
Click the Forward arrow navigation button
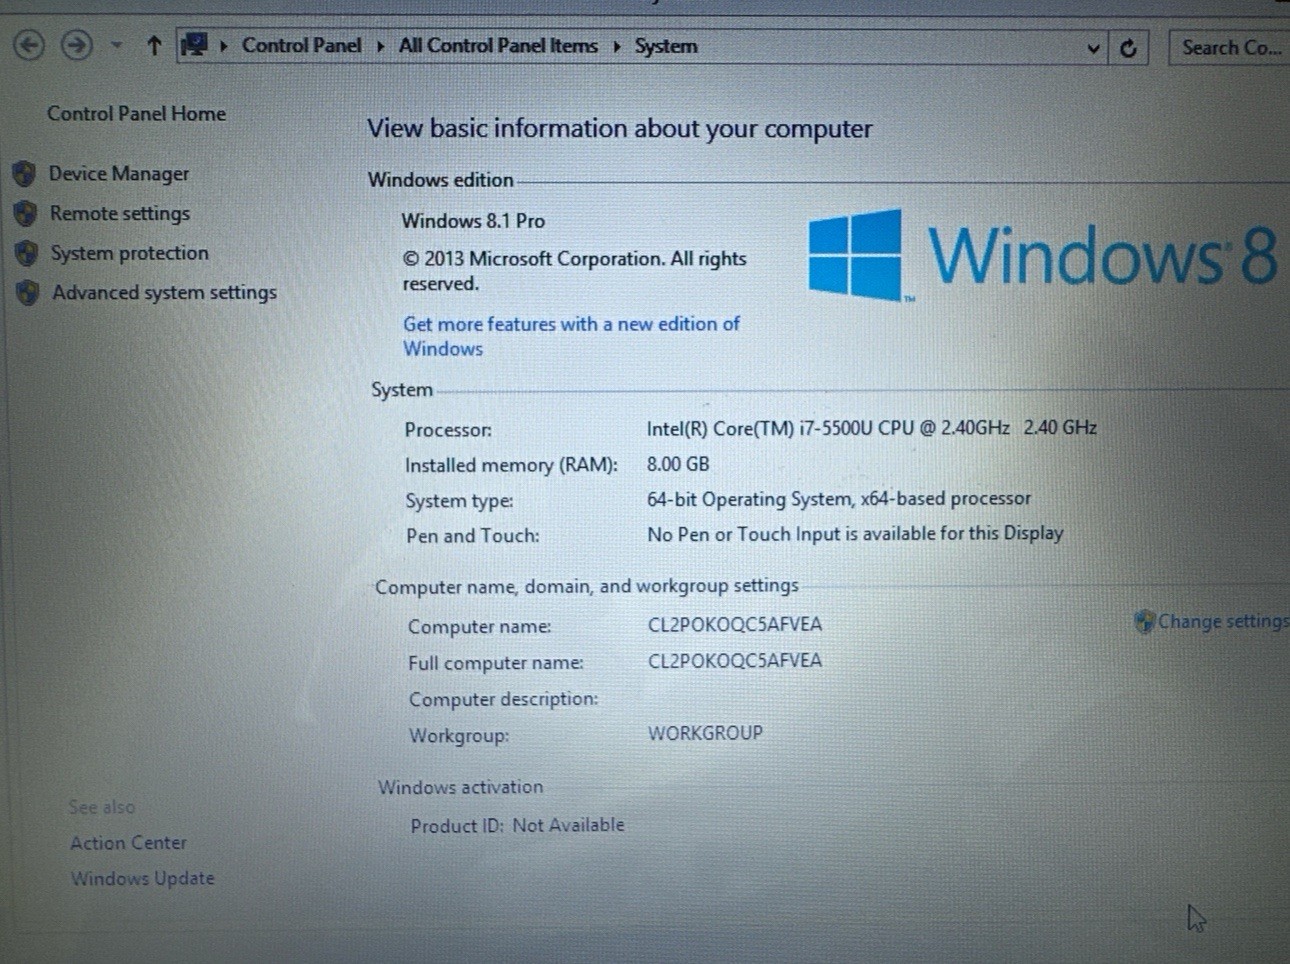(77, 45)
